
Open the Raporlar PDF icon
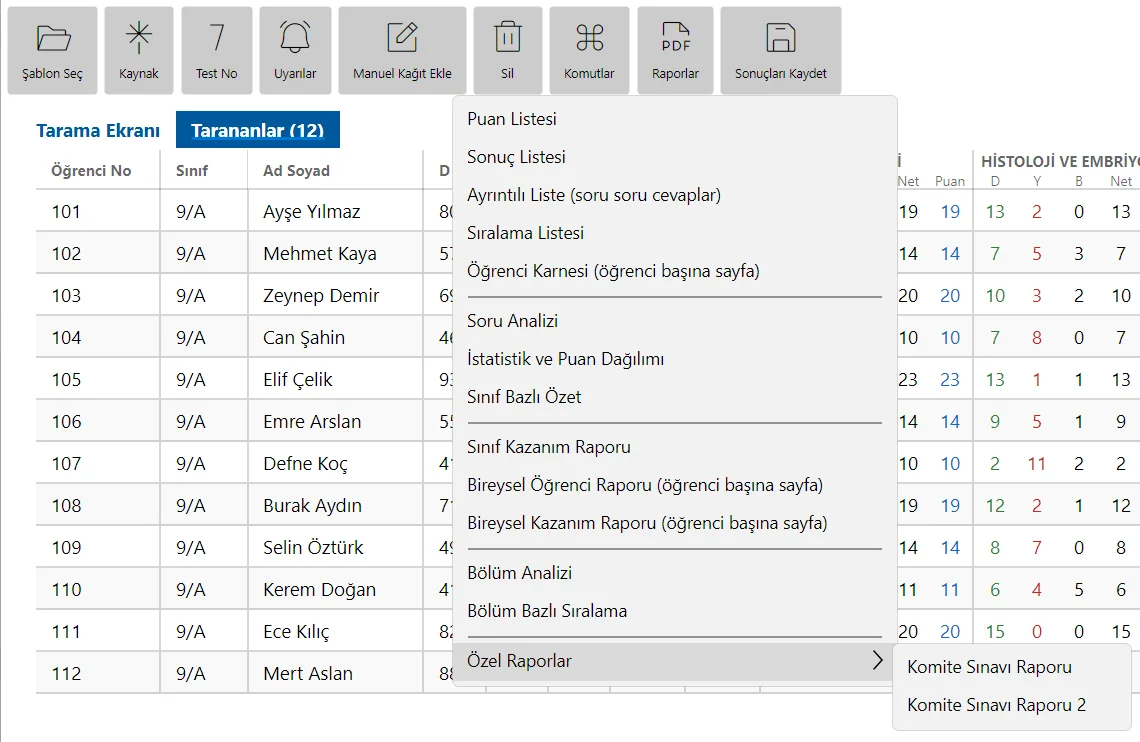675,38
